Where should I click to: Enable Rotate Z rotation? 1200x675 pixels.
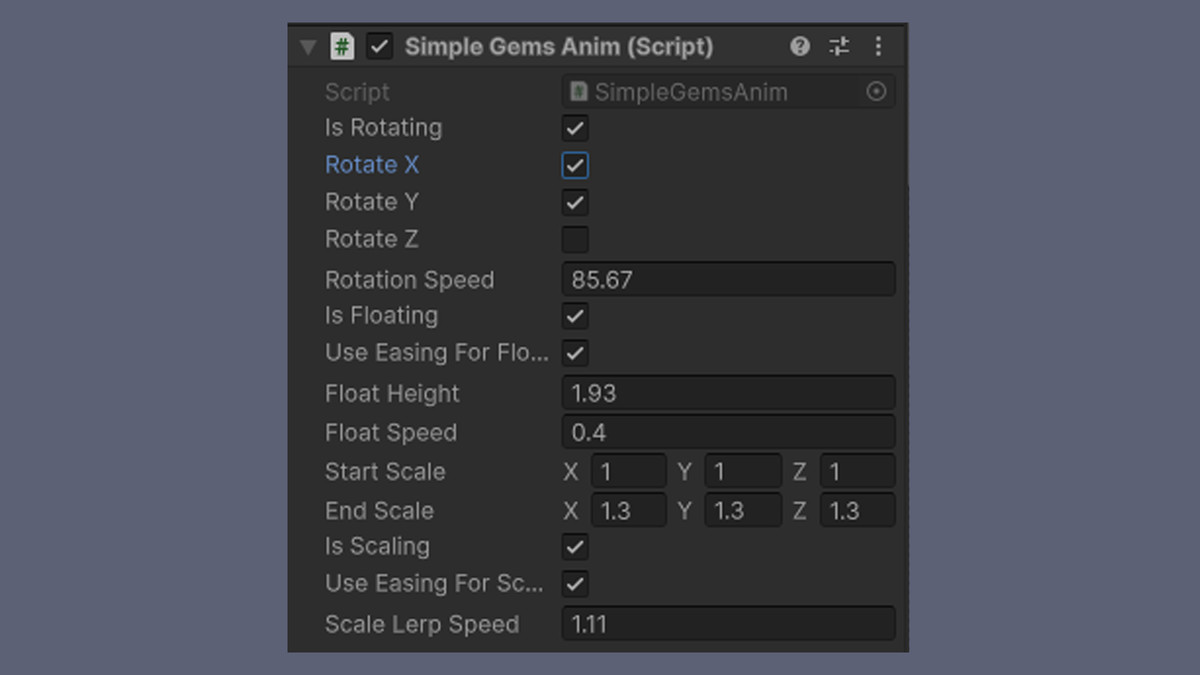(x=575, y=239)
